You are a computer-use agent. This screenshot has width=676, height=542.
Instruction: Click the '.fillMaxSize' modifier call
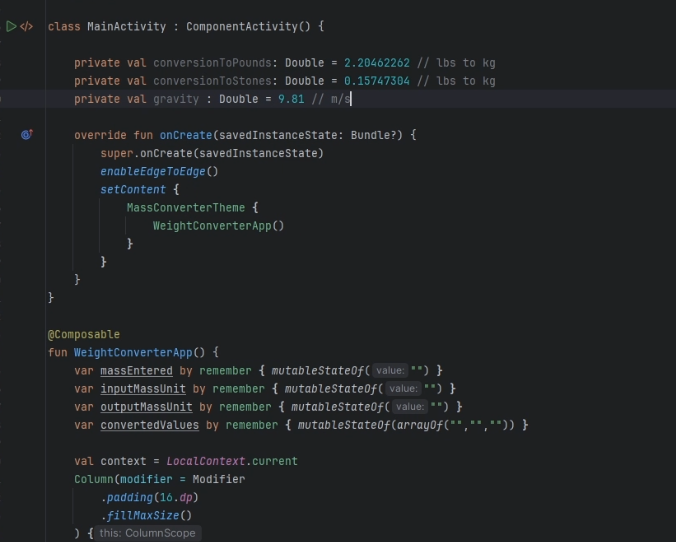[x=143, y=516]
